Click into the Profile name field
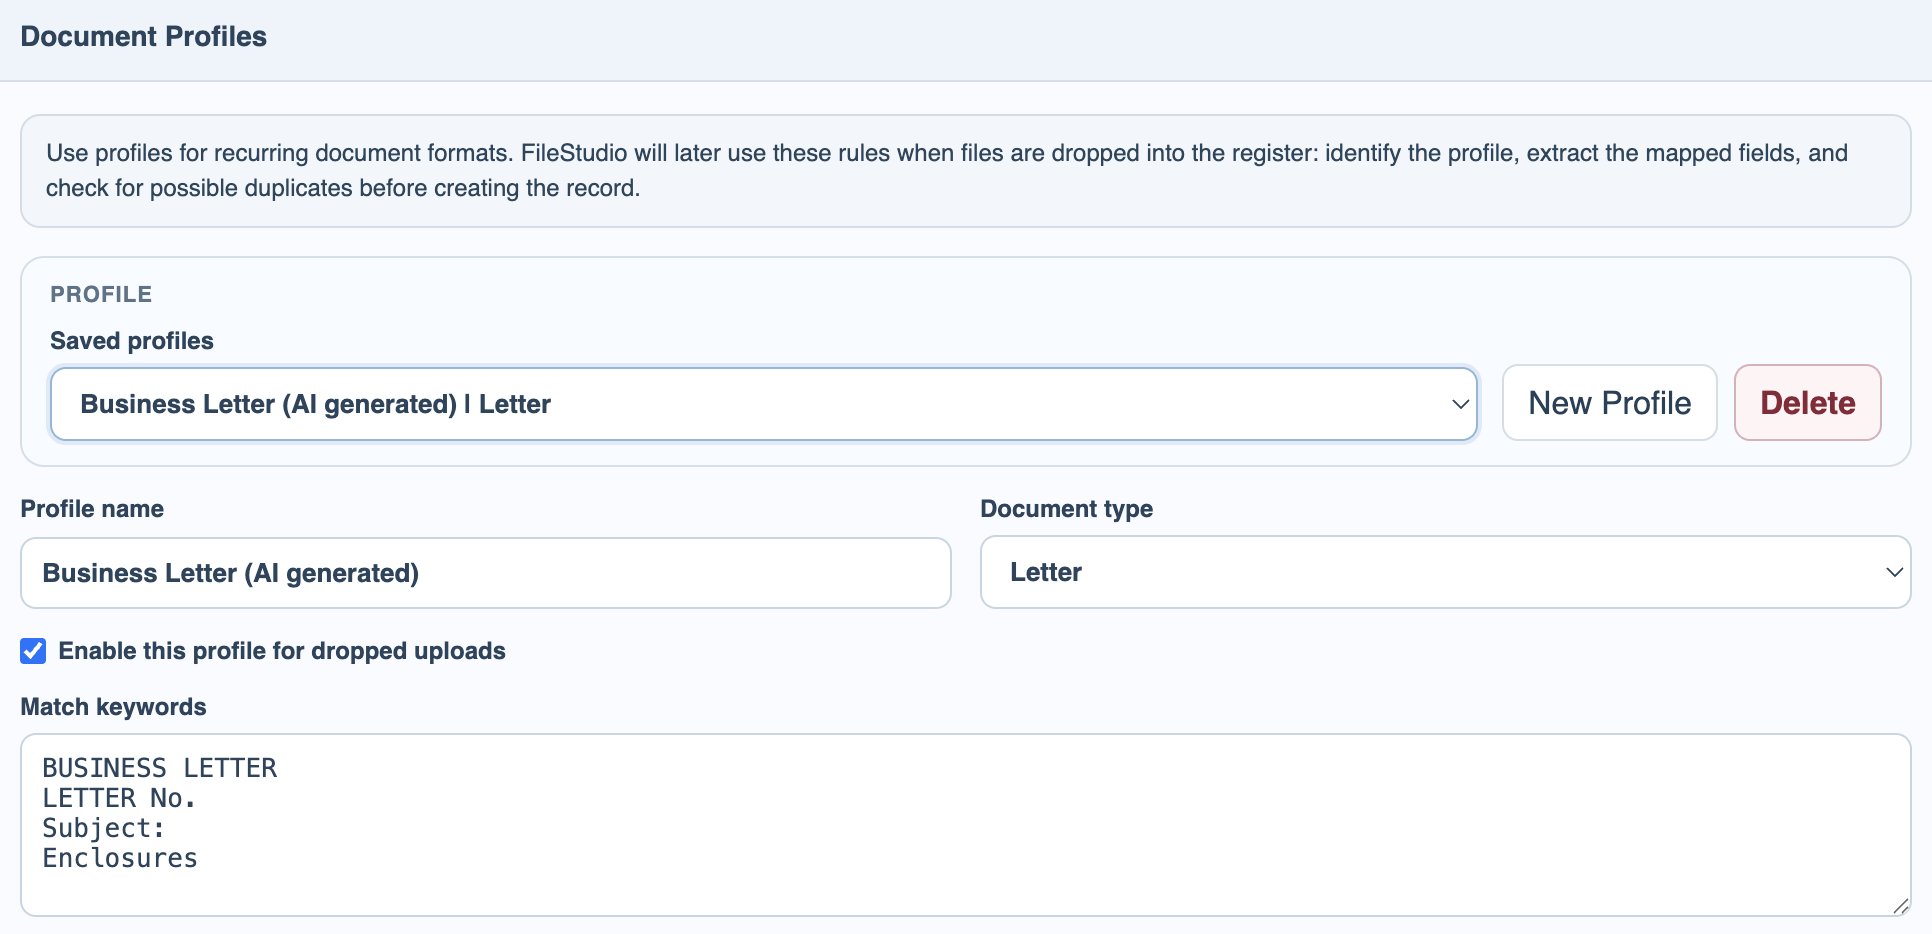Image resolution: width=1932 pixels, height=934 pixels. pyautogui.click(x=486, y=573)
